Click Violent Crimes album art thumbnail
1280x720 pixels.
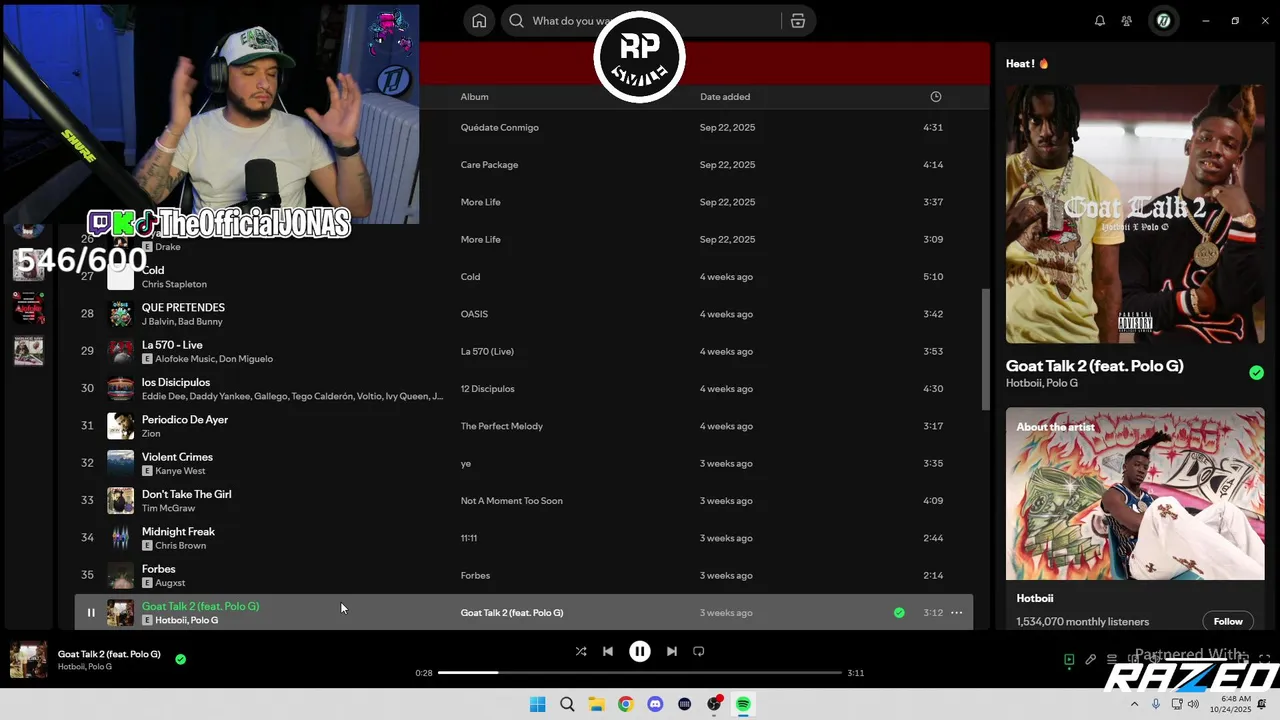(x=120, y=463)
